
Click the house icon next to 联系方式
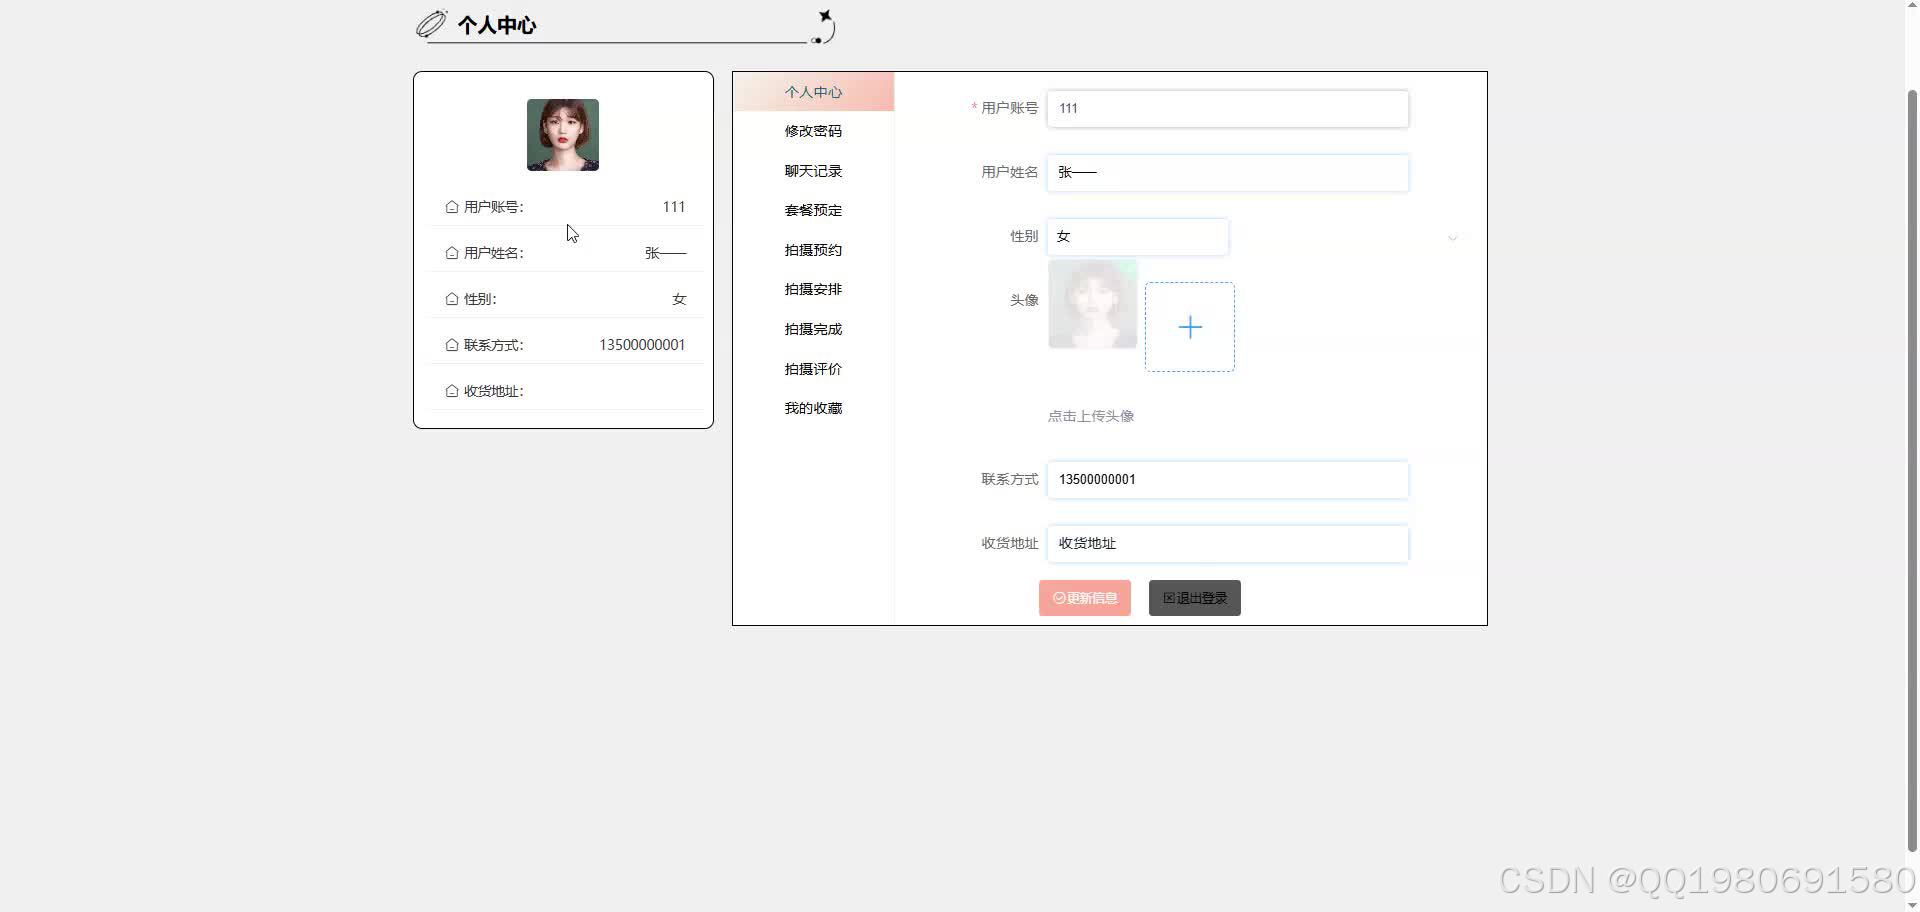tap(451, 344)
